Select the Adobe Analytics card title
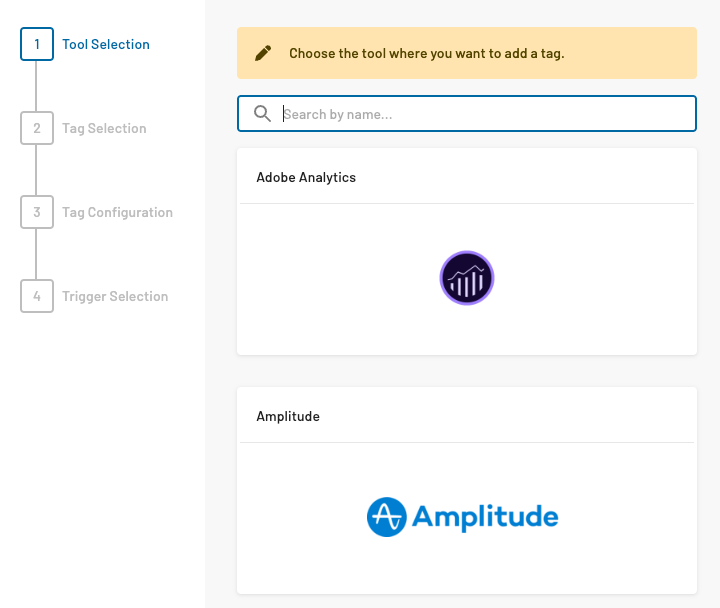This screenshot has width=720, height=608. click(306, 177)
